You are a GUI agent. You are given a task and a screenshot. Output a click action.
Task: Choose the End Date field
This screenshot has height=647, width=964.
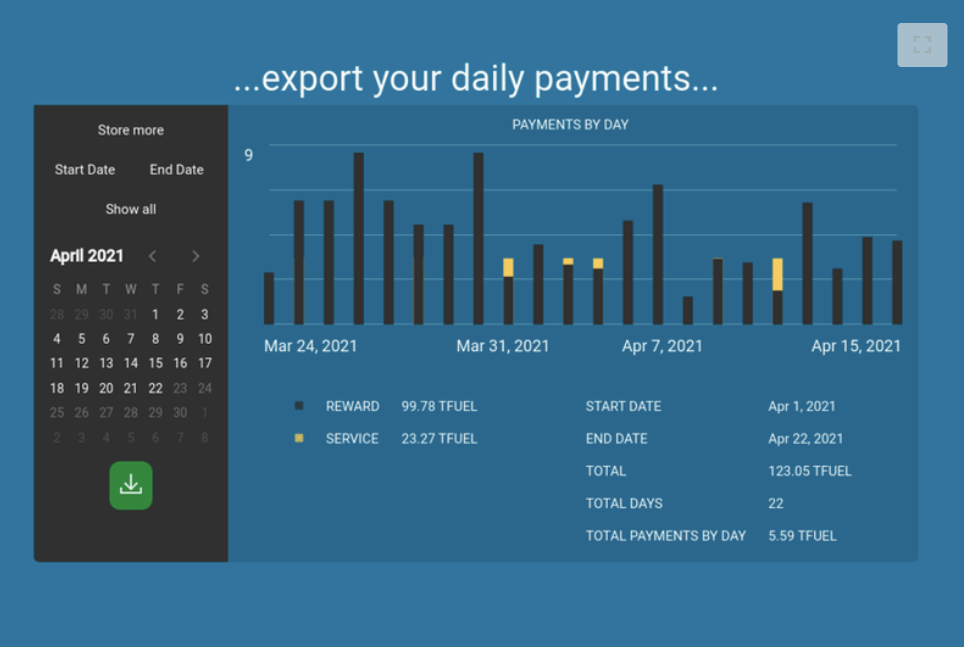(176, 170)
